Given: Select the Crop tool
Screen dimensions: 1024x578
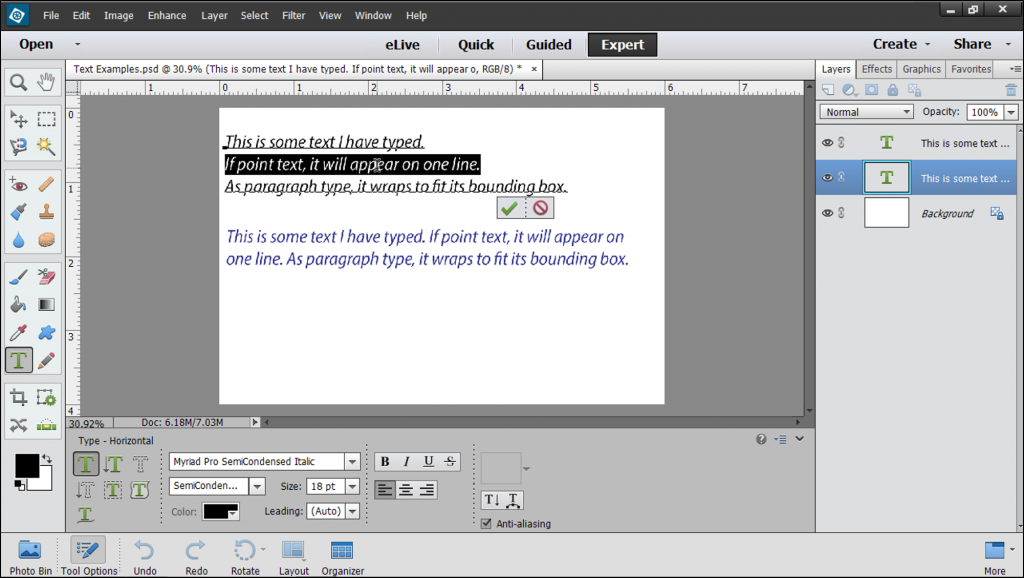Looking at the screenshot, I should 18,397.
